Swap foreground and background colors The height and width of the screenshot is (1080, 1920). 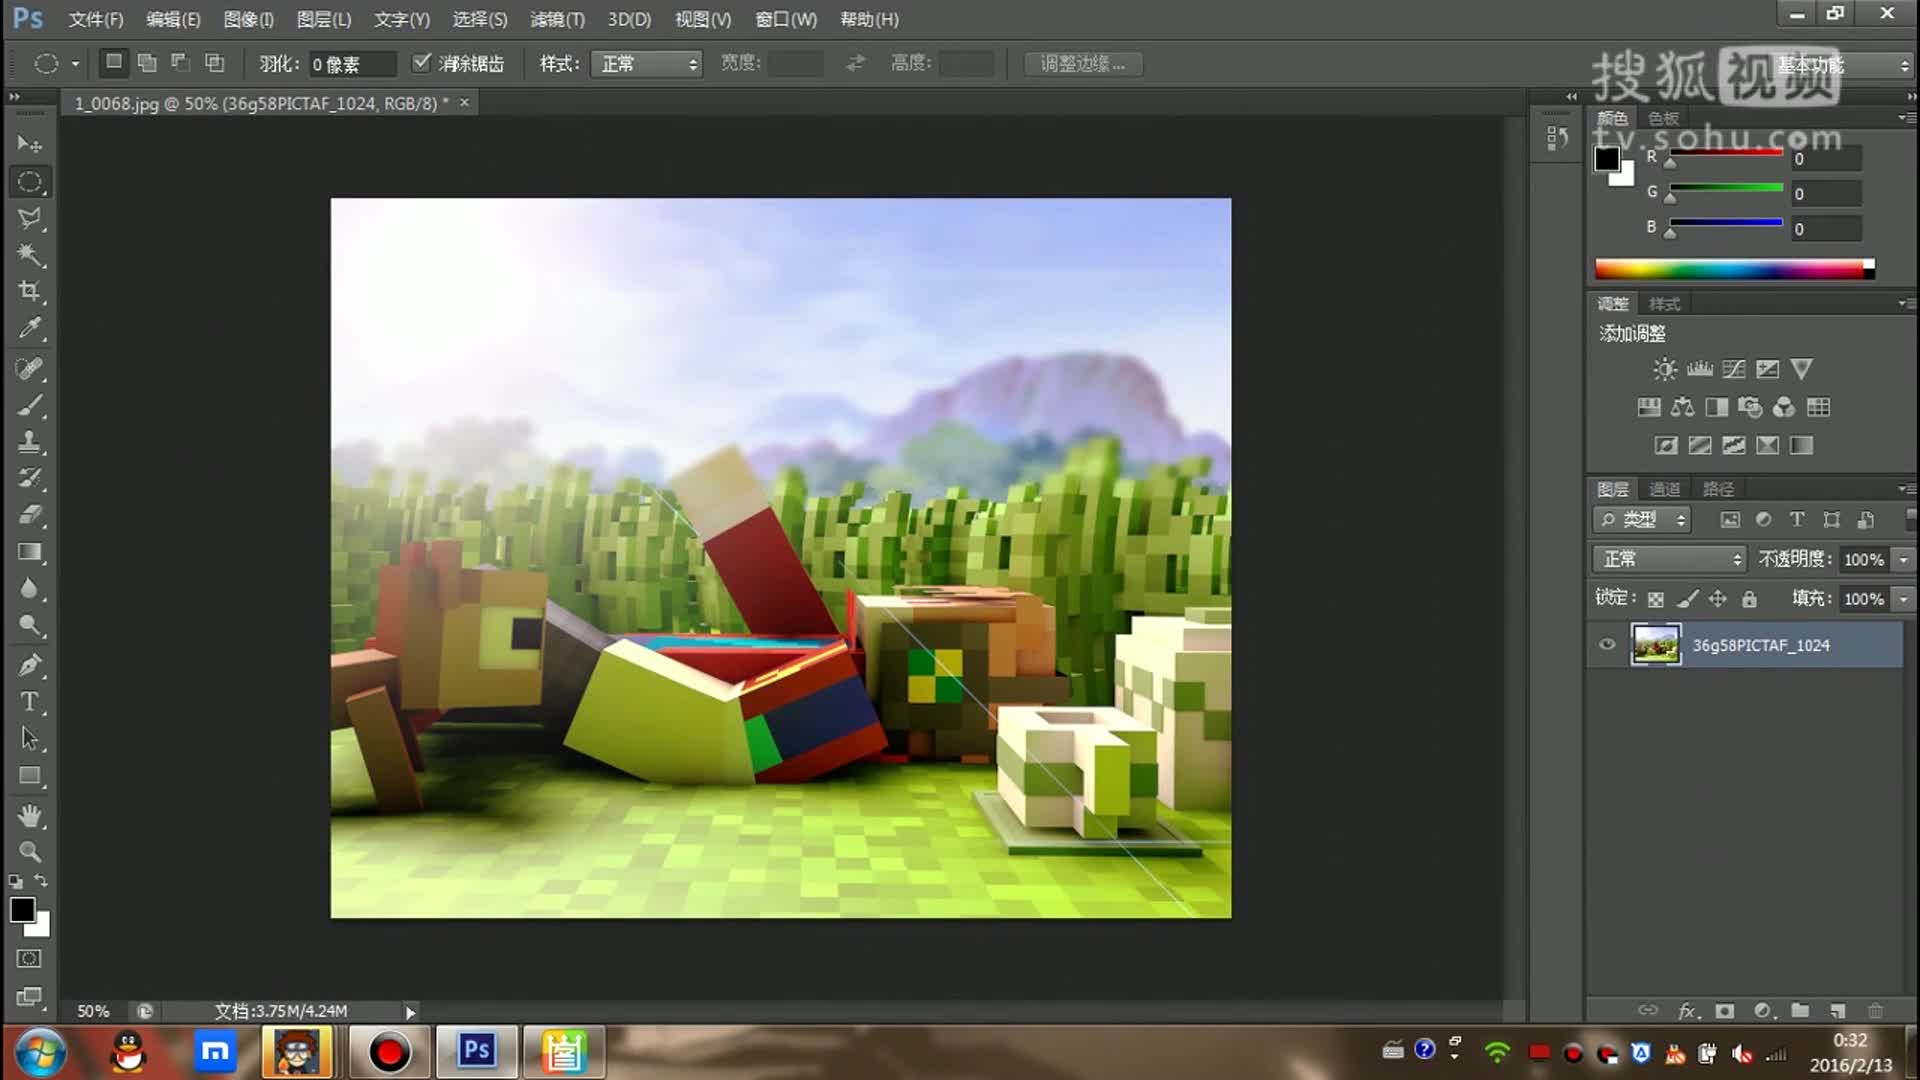tap(41, 881)
